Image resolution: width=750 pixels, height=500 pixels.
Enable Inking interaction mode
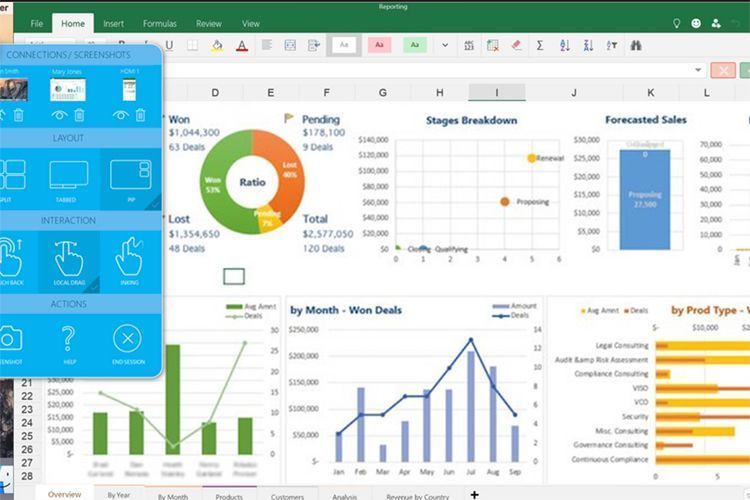[129, 261]
